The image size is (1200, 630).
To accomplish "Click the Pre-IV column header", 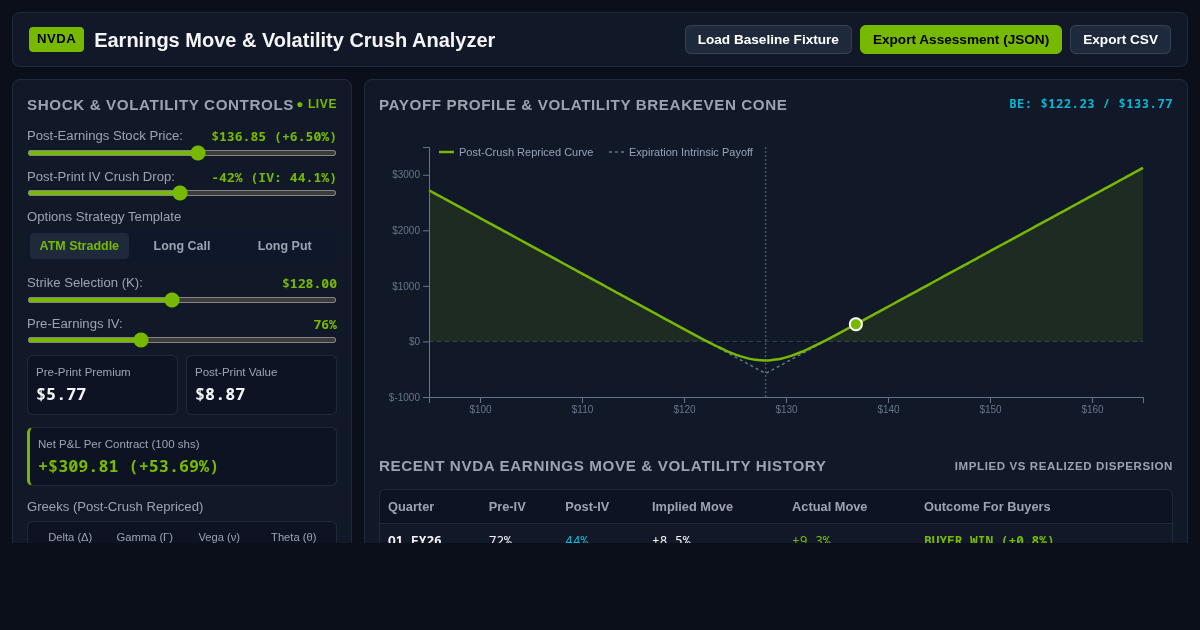I will 507,507.
